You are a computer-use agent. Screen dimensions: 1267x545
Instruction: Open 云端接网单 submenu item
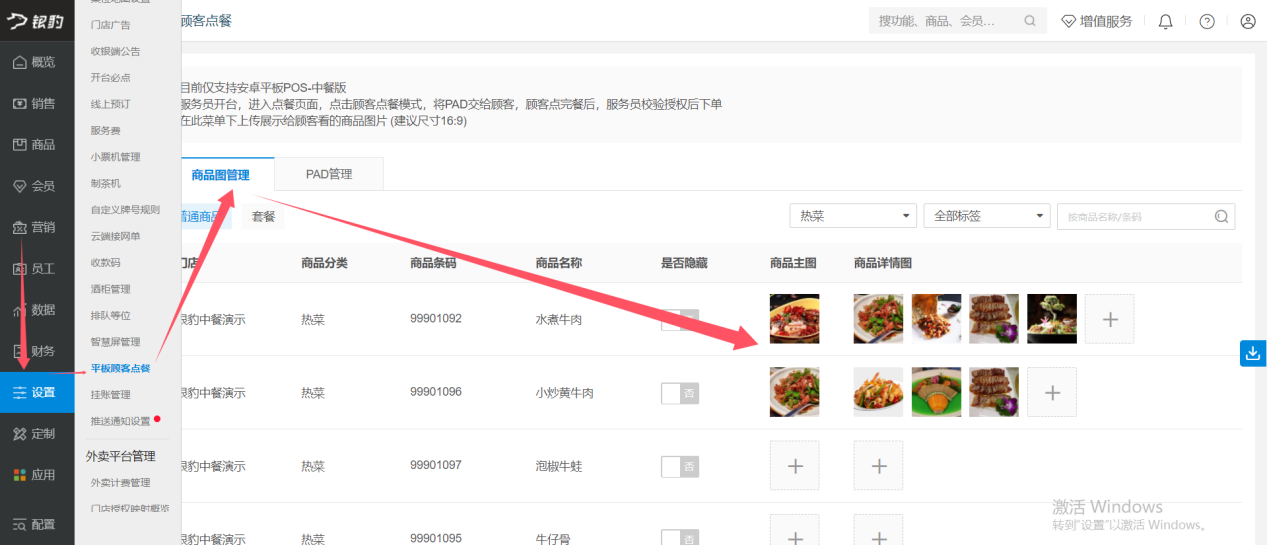pos(116,236)
